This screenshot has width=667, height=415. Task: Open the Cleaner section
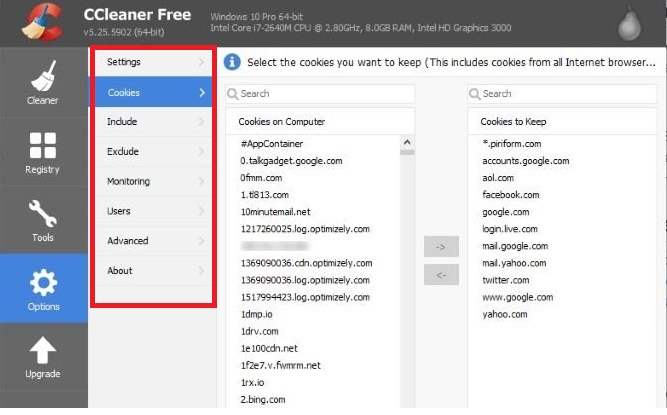(43, 82)
